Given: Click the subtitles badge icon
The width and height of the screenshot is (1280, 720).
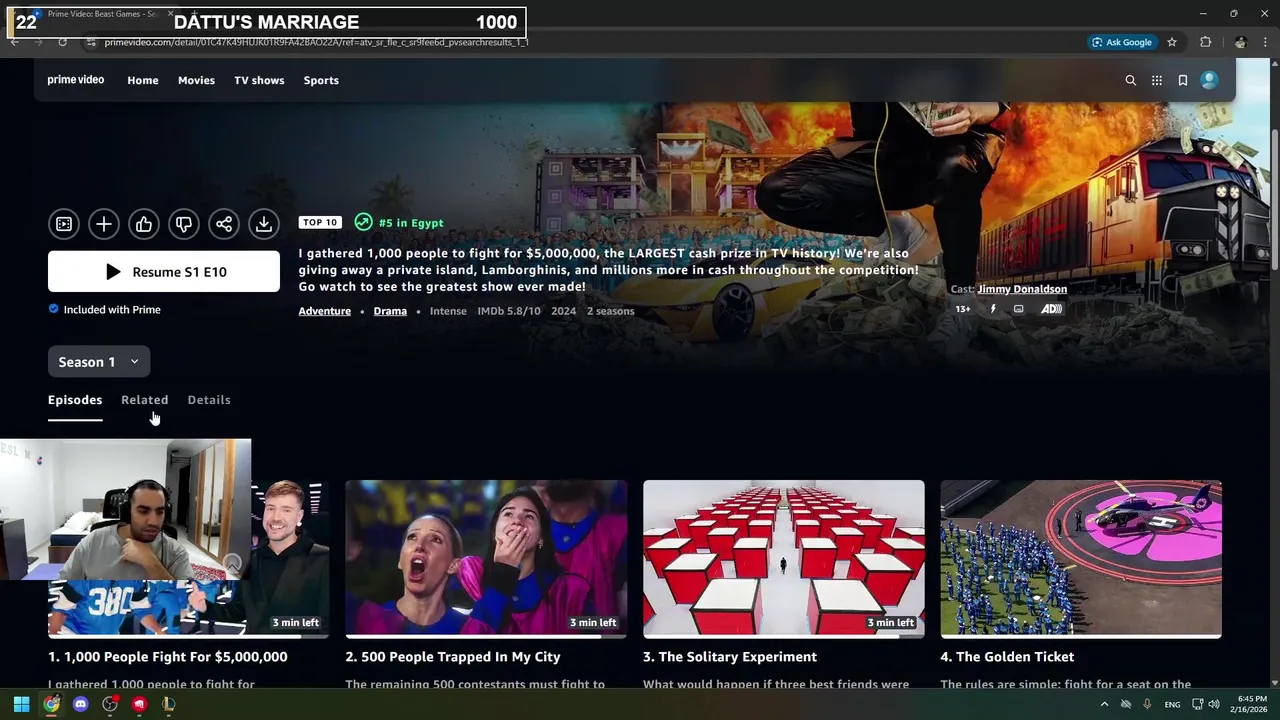Looking at the screenshot, I should click(1018, 309).
